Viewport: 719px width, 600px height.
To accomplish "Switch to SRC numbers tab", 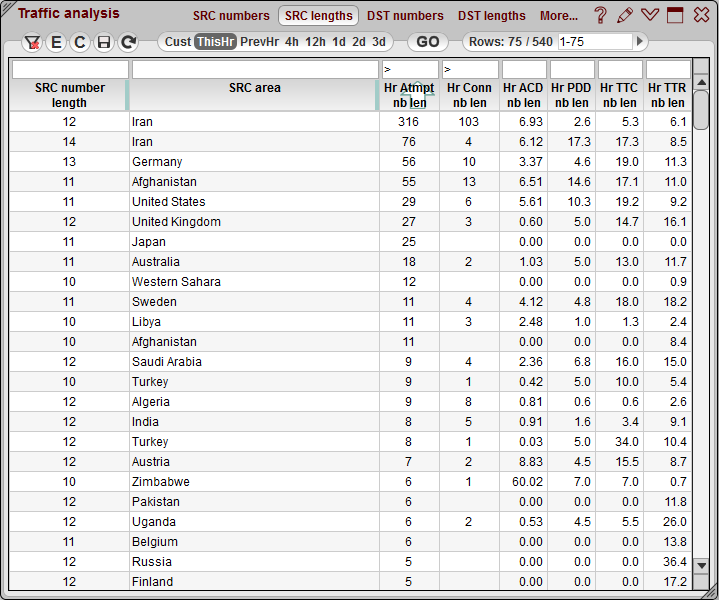I will [231, 16].
